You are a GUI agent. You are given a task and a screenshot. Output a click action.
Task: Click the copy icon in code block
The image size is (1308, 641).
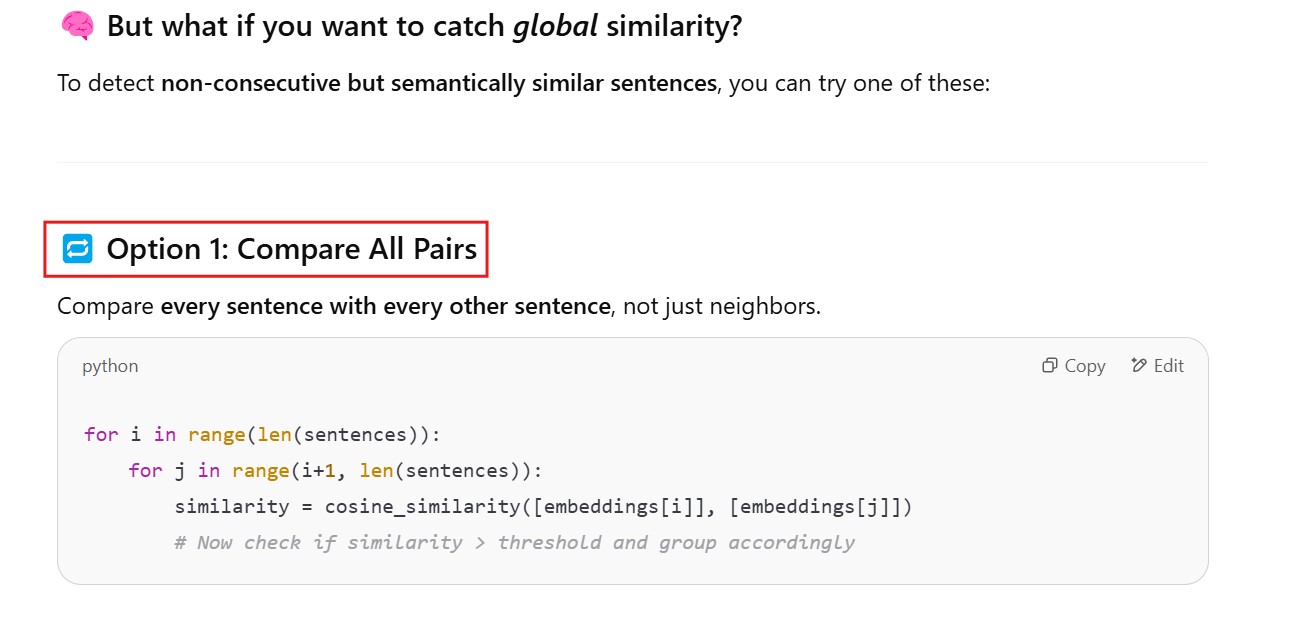click(1049, 366)
